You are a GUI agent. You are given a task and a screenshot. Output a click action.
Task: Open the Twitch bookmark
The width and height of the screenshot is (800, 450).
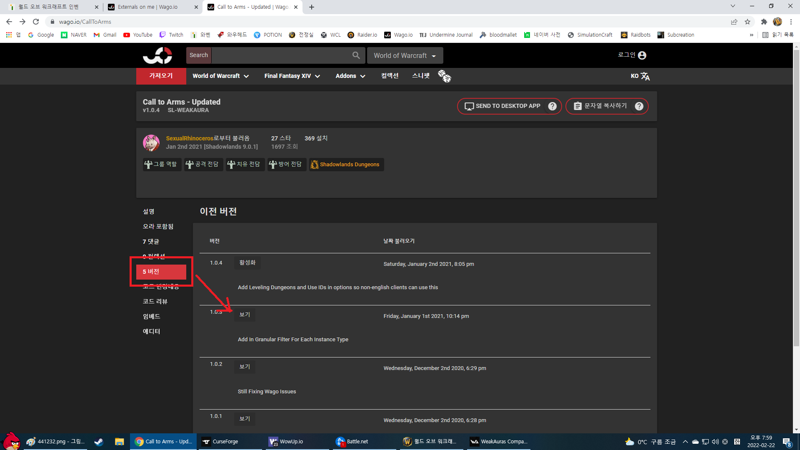(x=171, y=35)
